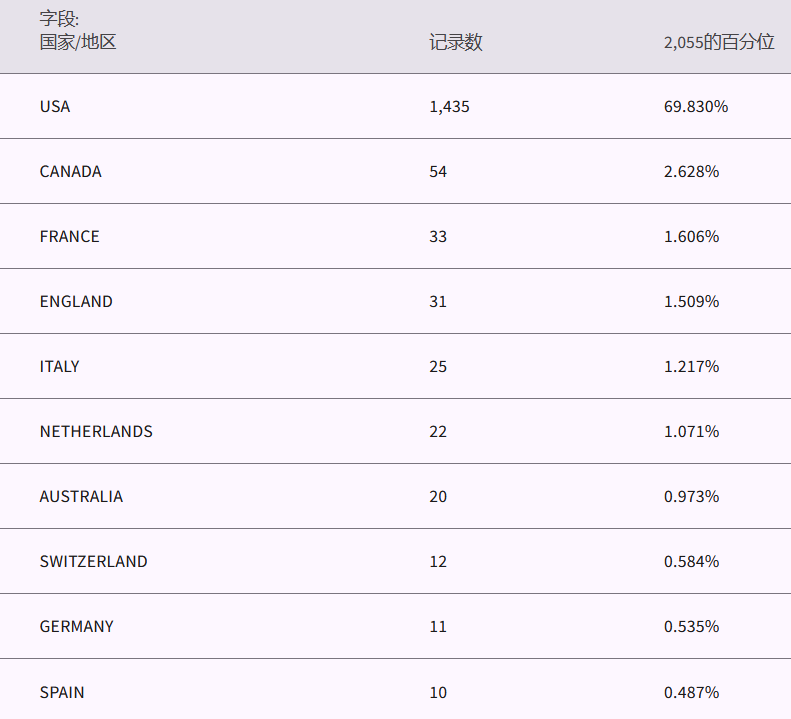The height and width of the screenshot is (719, 791).
Task: Click the 1,435 record count for USA
Action: pyautogui.click(x=449, y=106)
